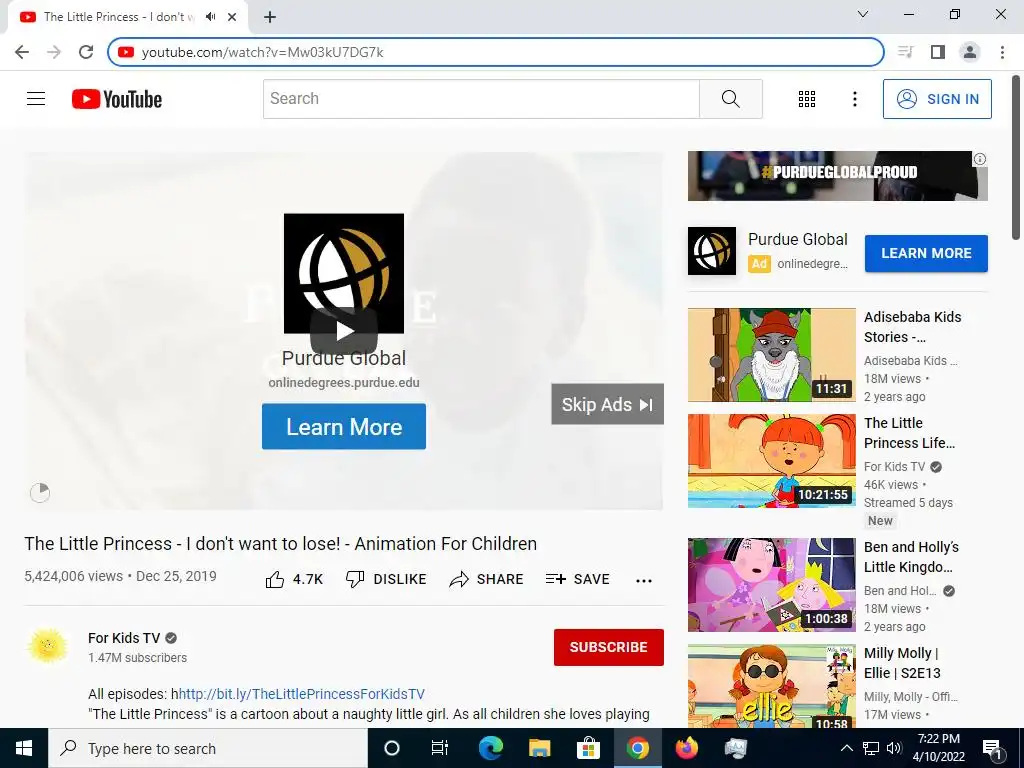Click the Purdue Global sidebar logo
The image size is (1024, 768).
click(x=712, y=251)
